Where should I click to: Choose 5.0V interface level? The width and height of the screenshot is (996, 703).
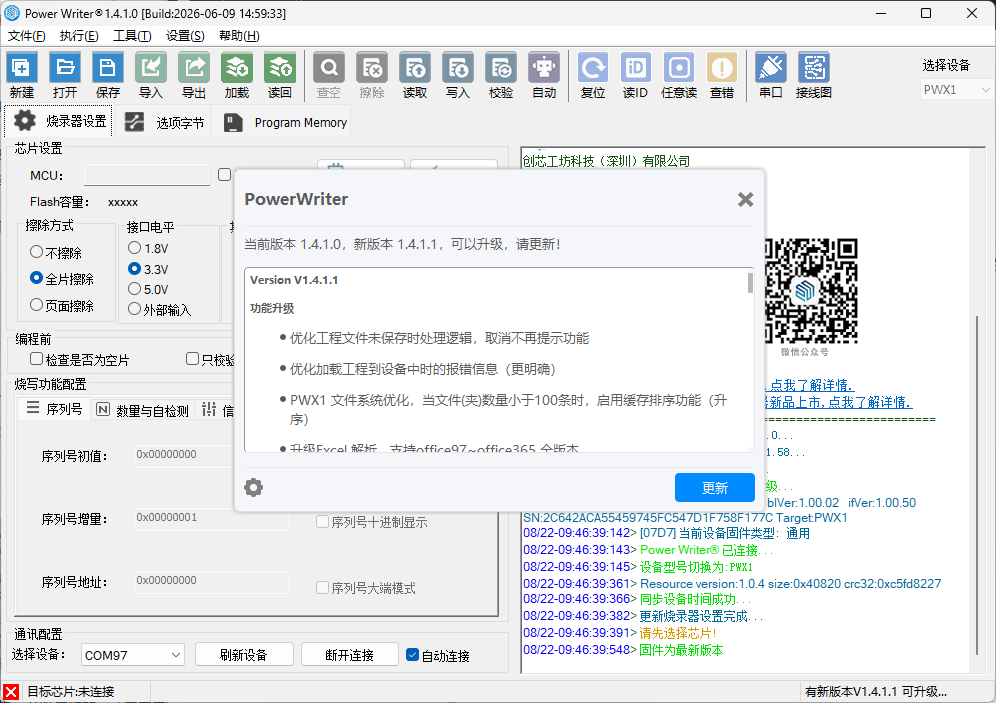148,289
